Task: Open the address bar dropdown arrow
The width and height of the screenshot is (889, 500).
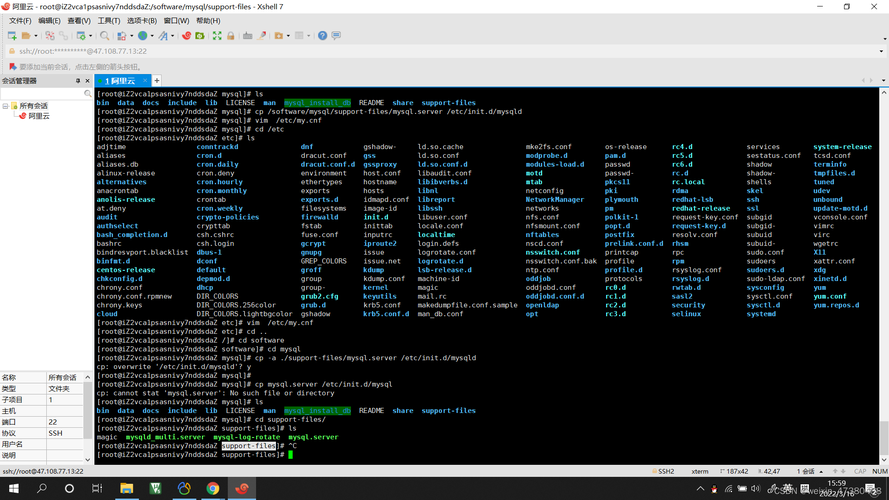Action: pyautogui.click(x=881, y=51)
